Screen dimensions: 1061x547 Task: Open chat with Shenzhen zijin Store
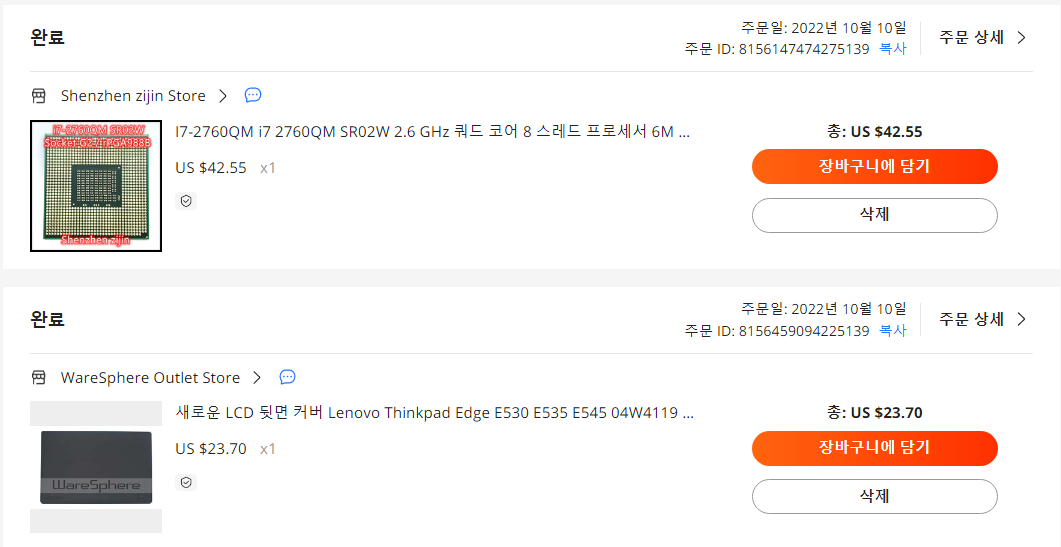point(253,95)
